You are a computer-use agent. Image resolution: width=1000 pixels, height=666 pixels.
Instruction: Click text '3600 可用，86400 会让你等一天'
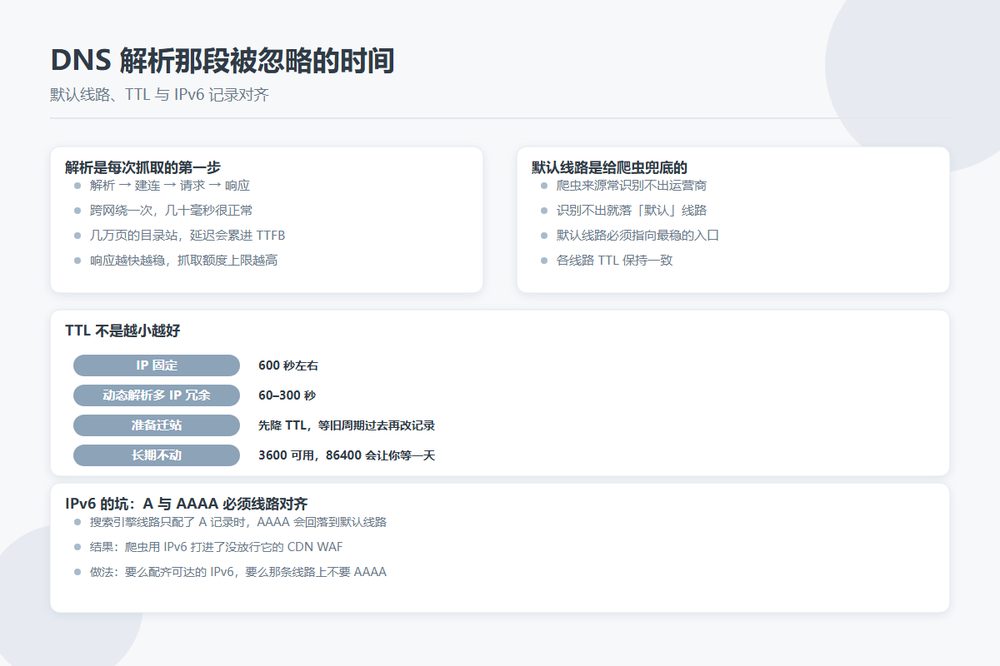point(346,455)
